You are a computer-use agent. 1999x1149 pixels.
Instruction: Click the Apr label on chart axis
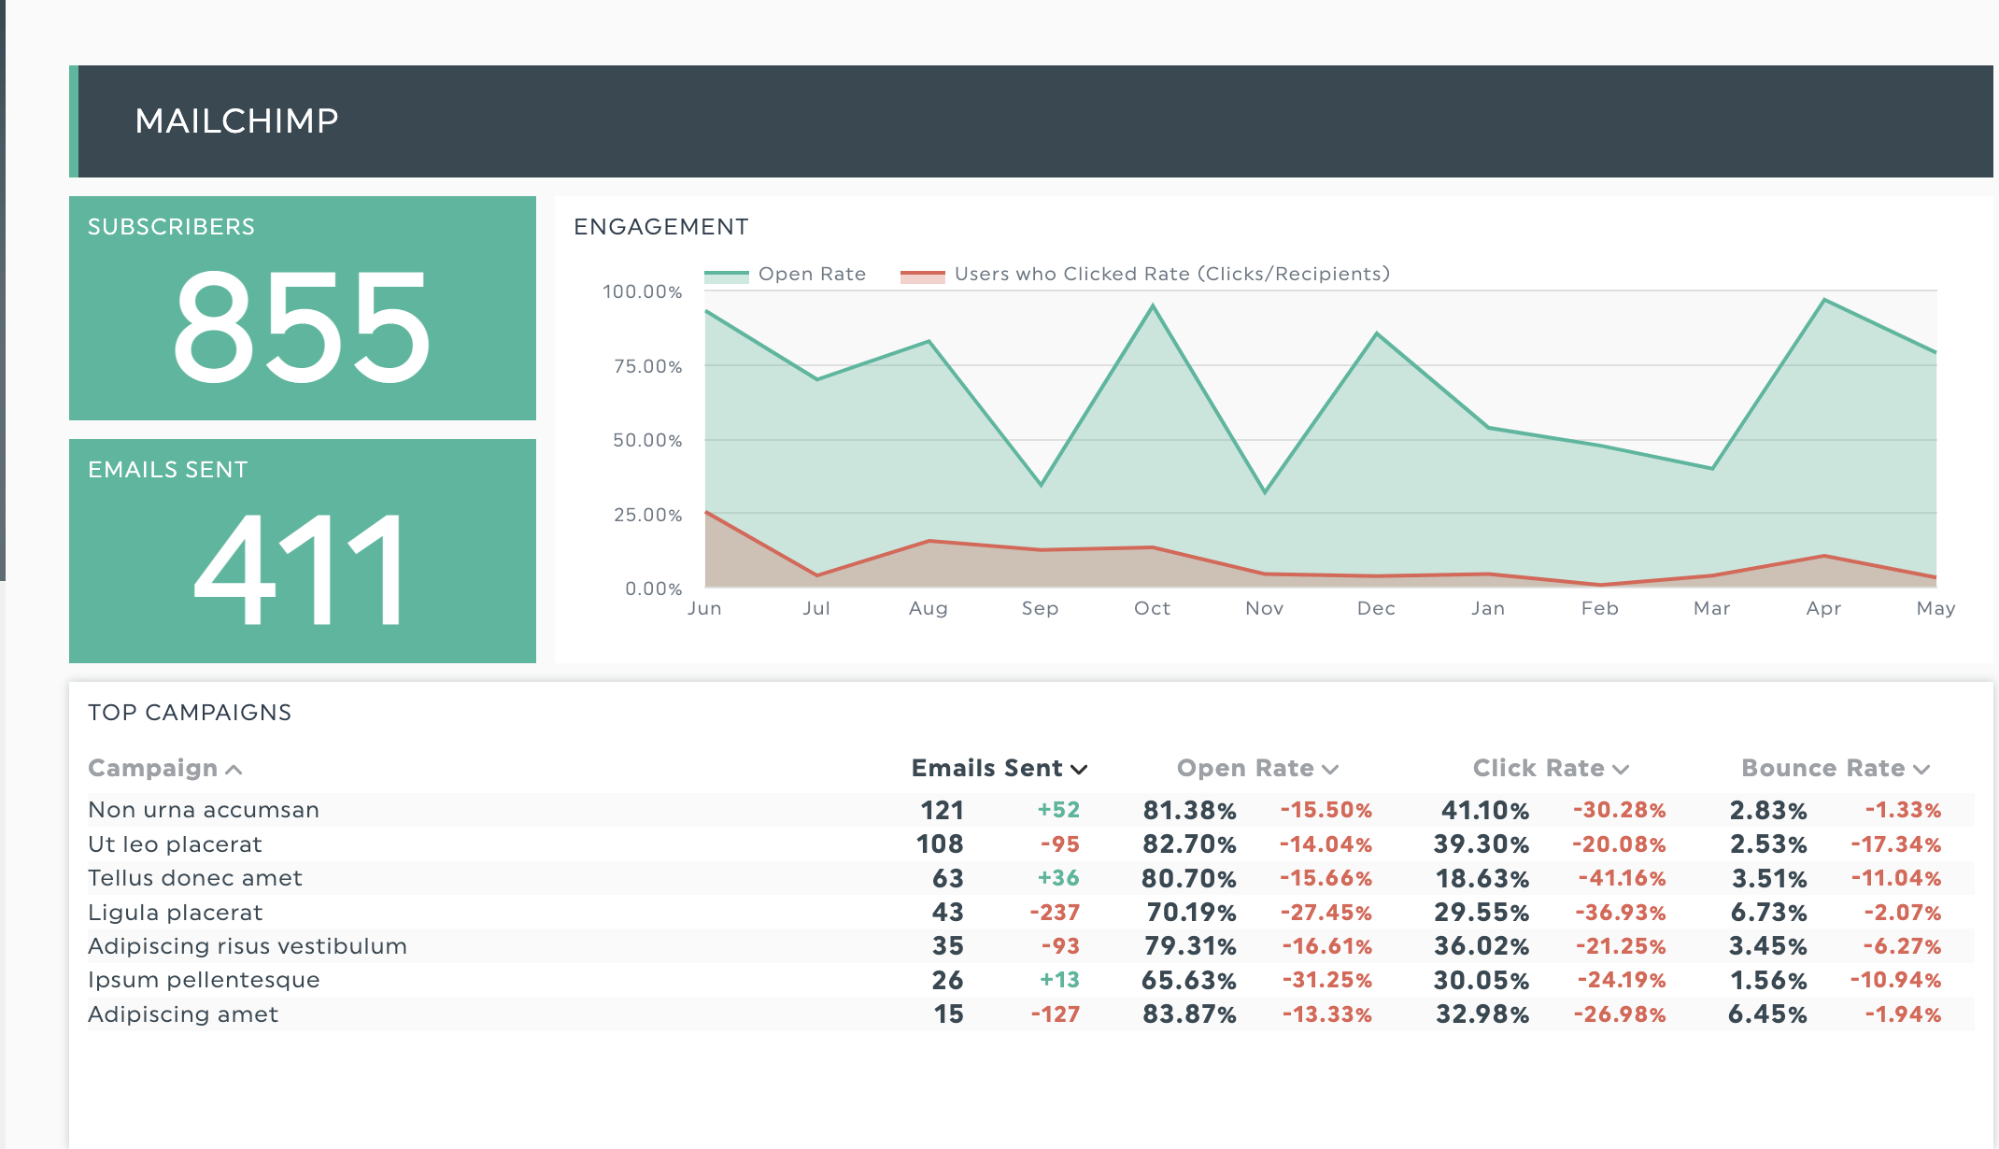pos(1824,608)
